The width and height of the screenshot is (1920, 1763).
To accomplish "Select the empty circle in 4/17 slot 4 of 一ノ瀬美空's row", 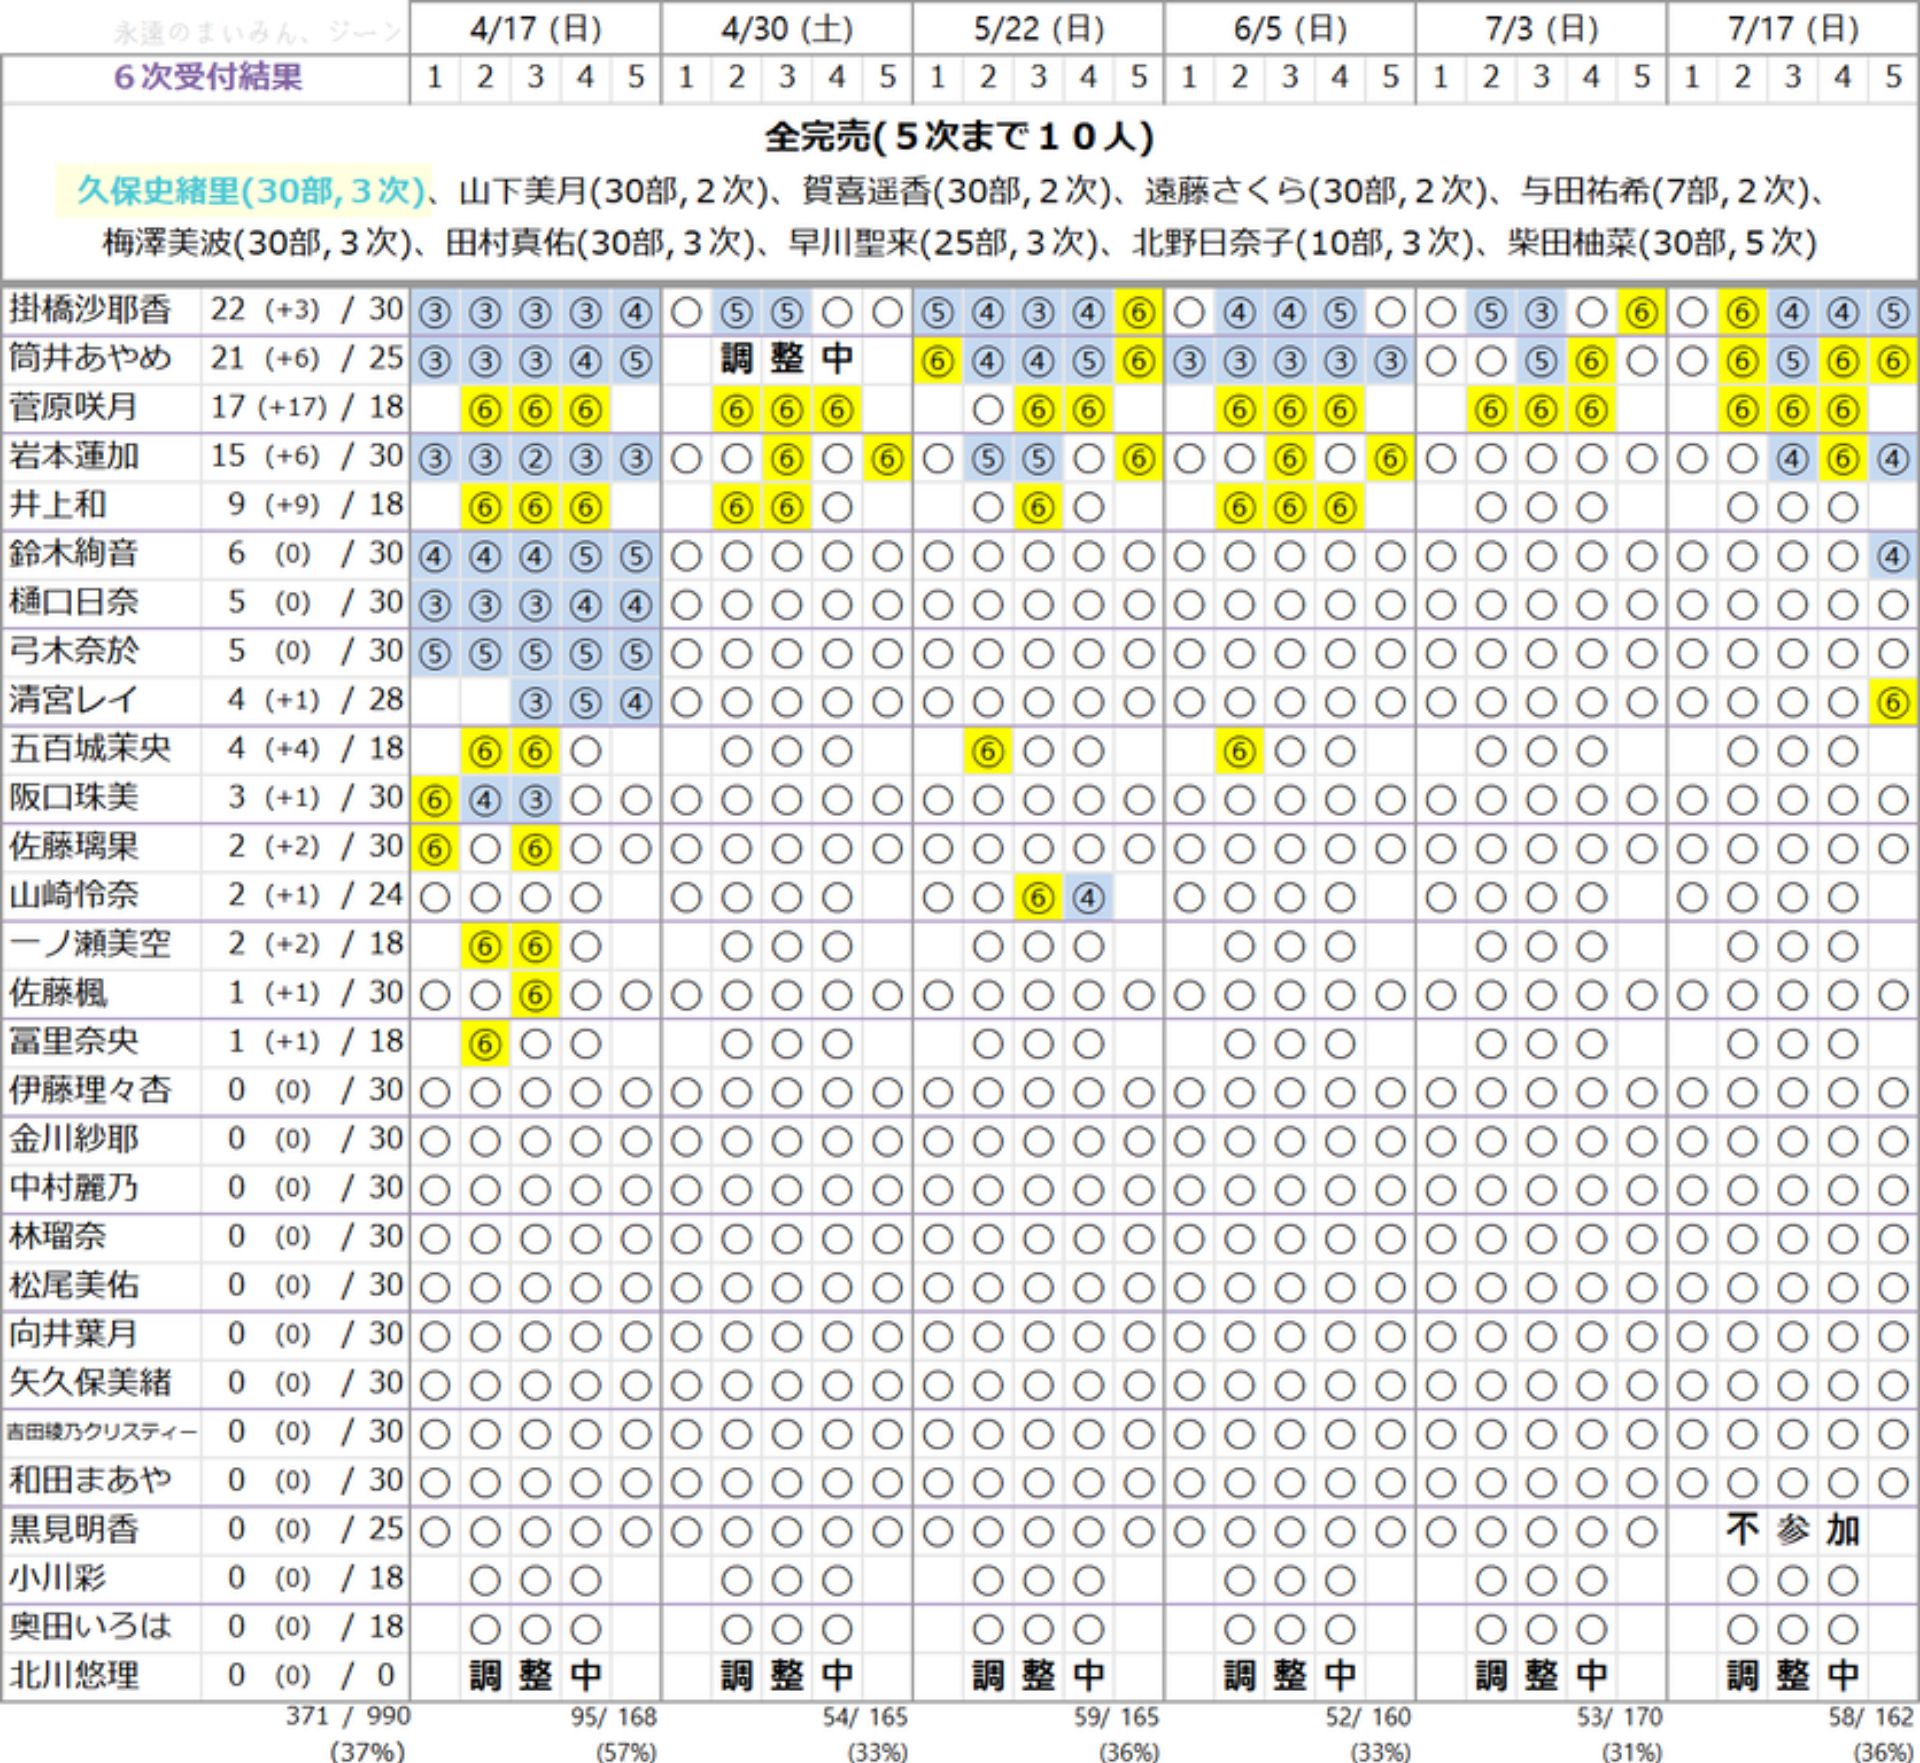I will [x=586, y=946].
